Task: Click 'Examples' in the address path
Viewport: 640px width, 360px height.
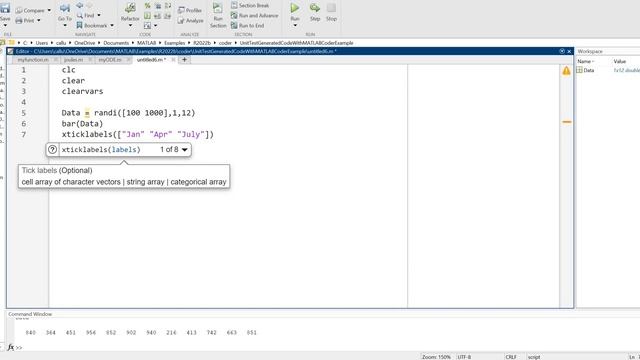Action: point(174,43)
